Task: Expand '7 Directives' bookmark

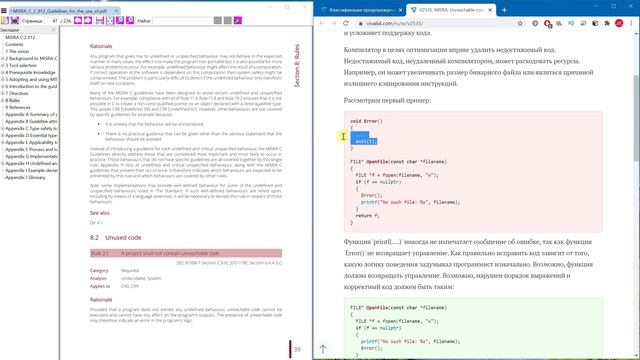Action: click(x=2, y=93)
